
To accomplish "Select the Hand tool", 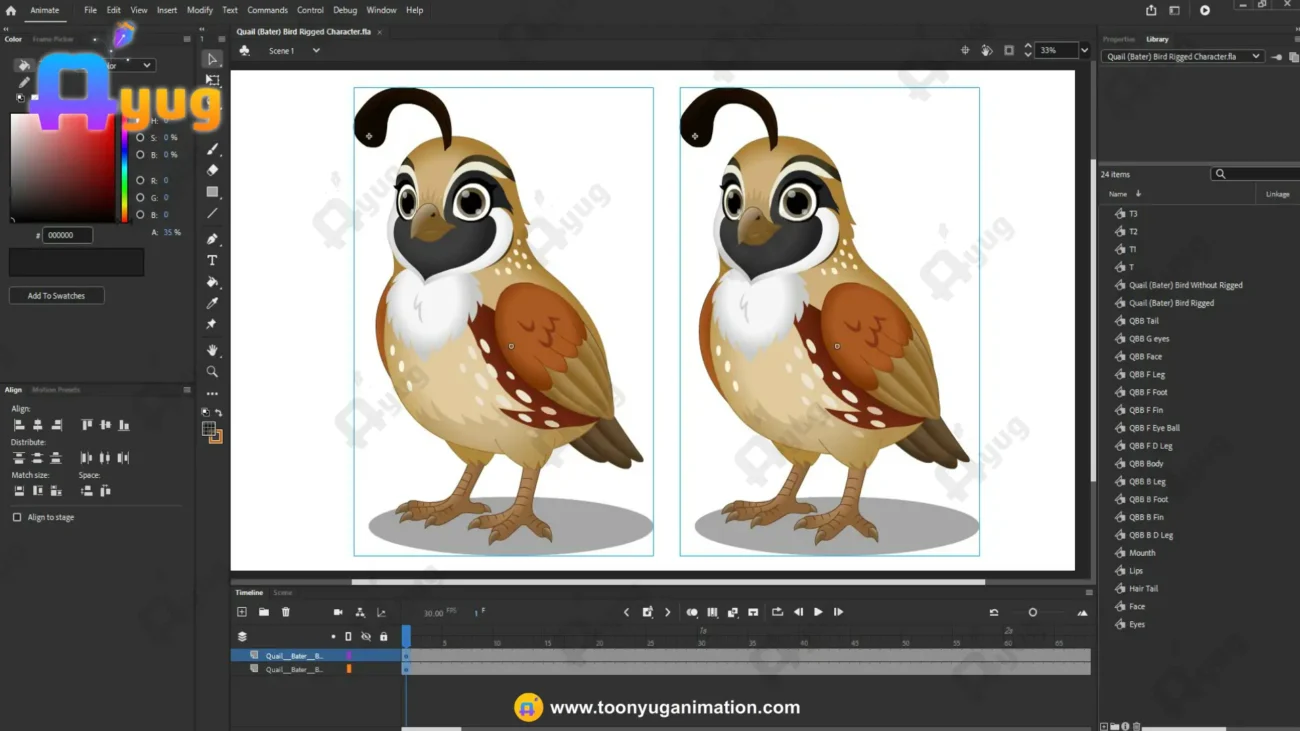I will coord(212,350).
